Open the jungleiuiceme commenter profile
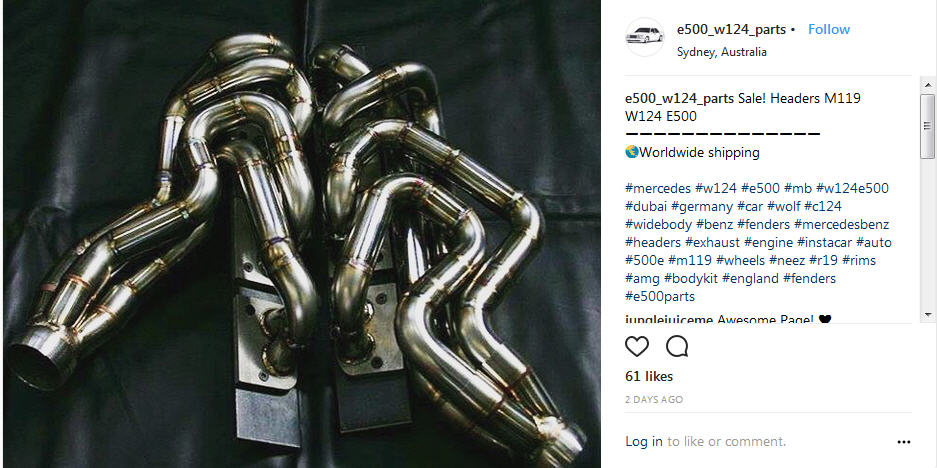The image size is (937, 468). pyautogui.click(x=669, y=319)
